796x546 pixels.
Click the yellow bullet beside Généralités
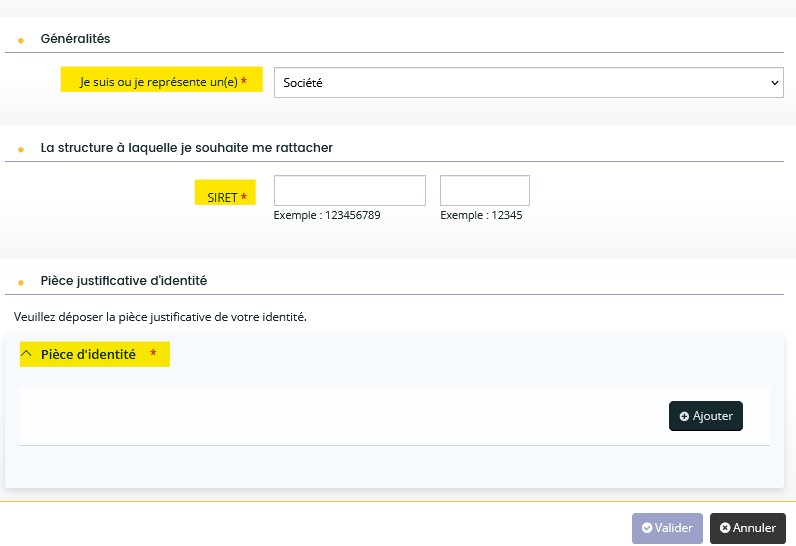pyautogui.click(x=21, y=41)
